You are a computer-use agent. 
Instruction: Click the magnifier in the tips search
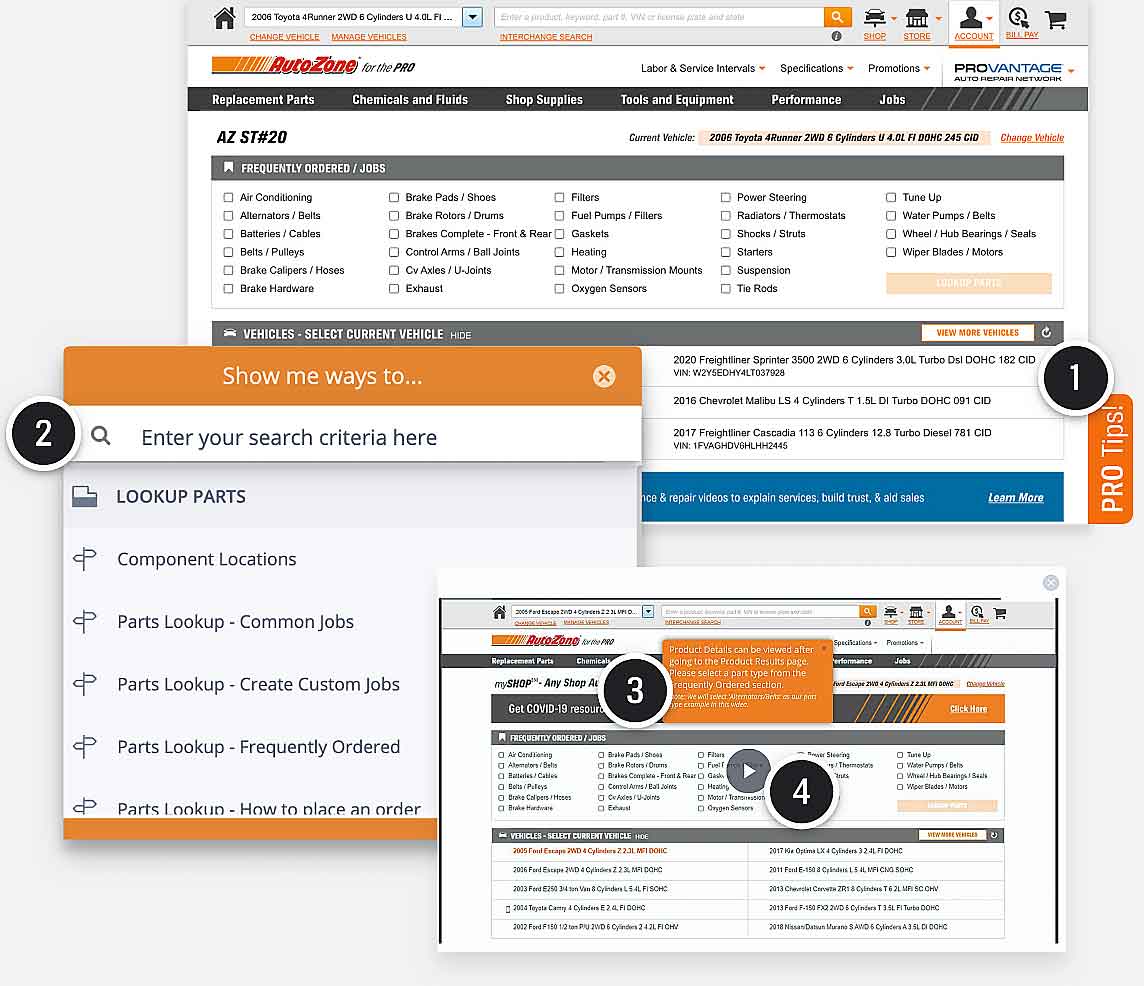point(101,436)
